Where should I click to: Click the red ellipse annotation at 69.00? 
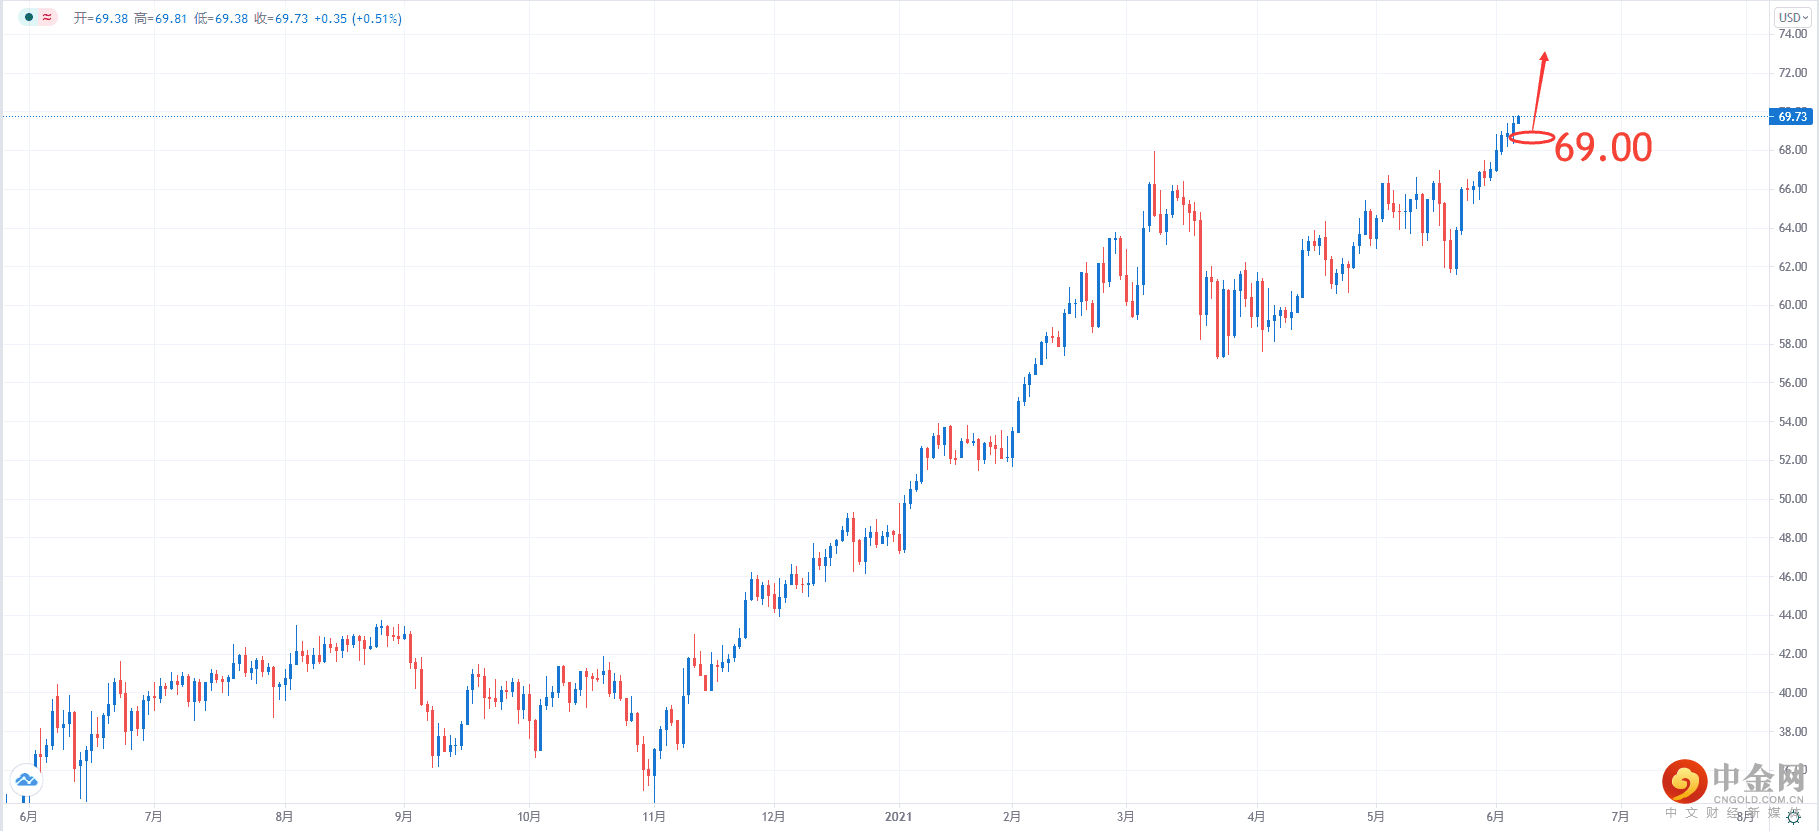pos(1531,138)
